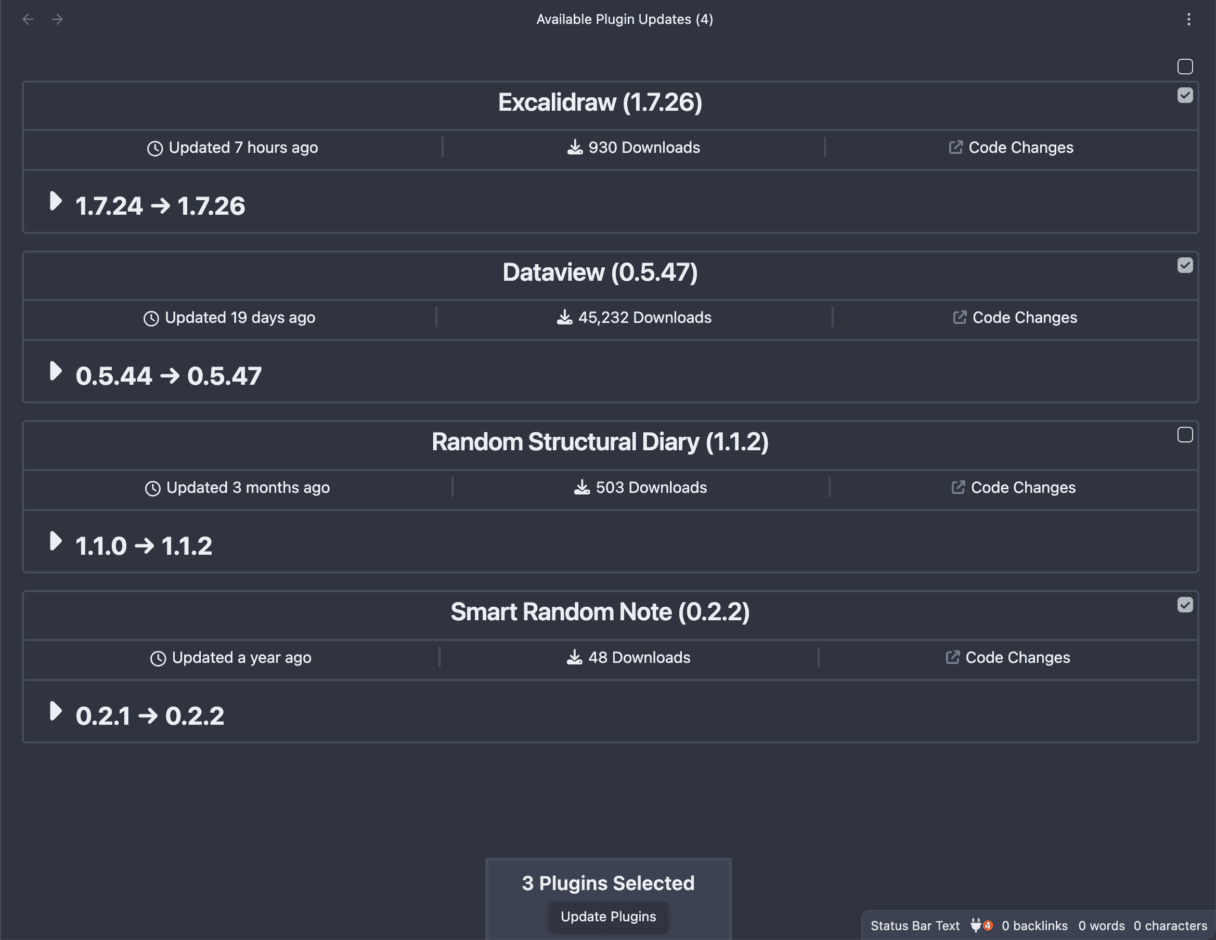The height and width of the screenshot is (940, 1216).
Task: Open the more options menu
Action: 1188,19
